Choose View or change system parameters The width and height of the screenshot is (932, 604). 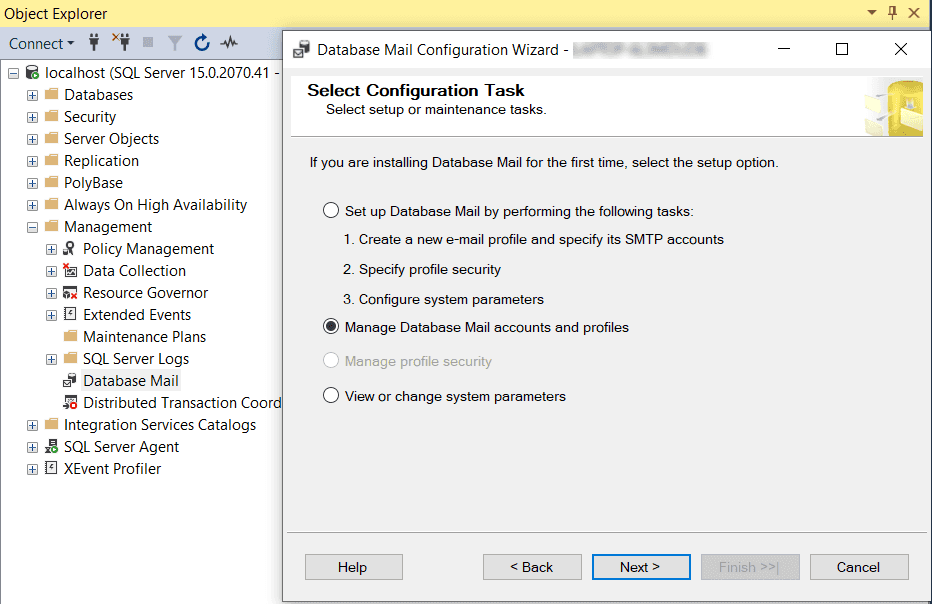(x=331, y=396)
